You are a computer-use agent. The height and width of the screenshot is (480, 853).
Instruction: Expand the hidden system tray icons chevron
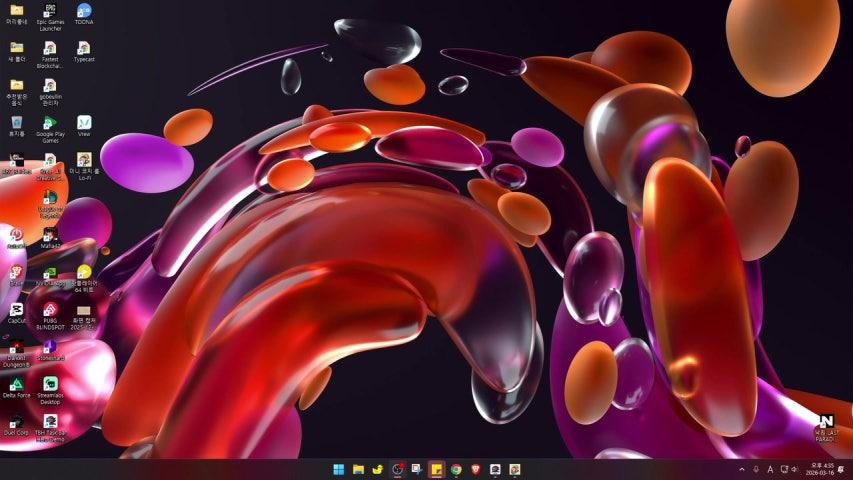pyautogui.click(x=741, y=469)
